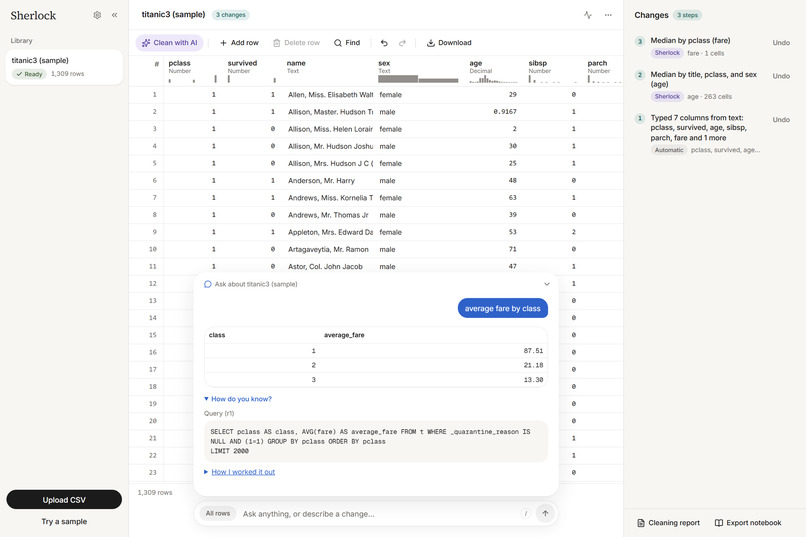This screenshot has width=806, height=537.
Task: Select the cell Allen, Miss. Elisabeth Walt
Action: [330, 95]
